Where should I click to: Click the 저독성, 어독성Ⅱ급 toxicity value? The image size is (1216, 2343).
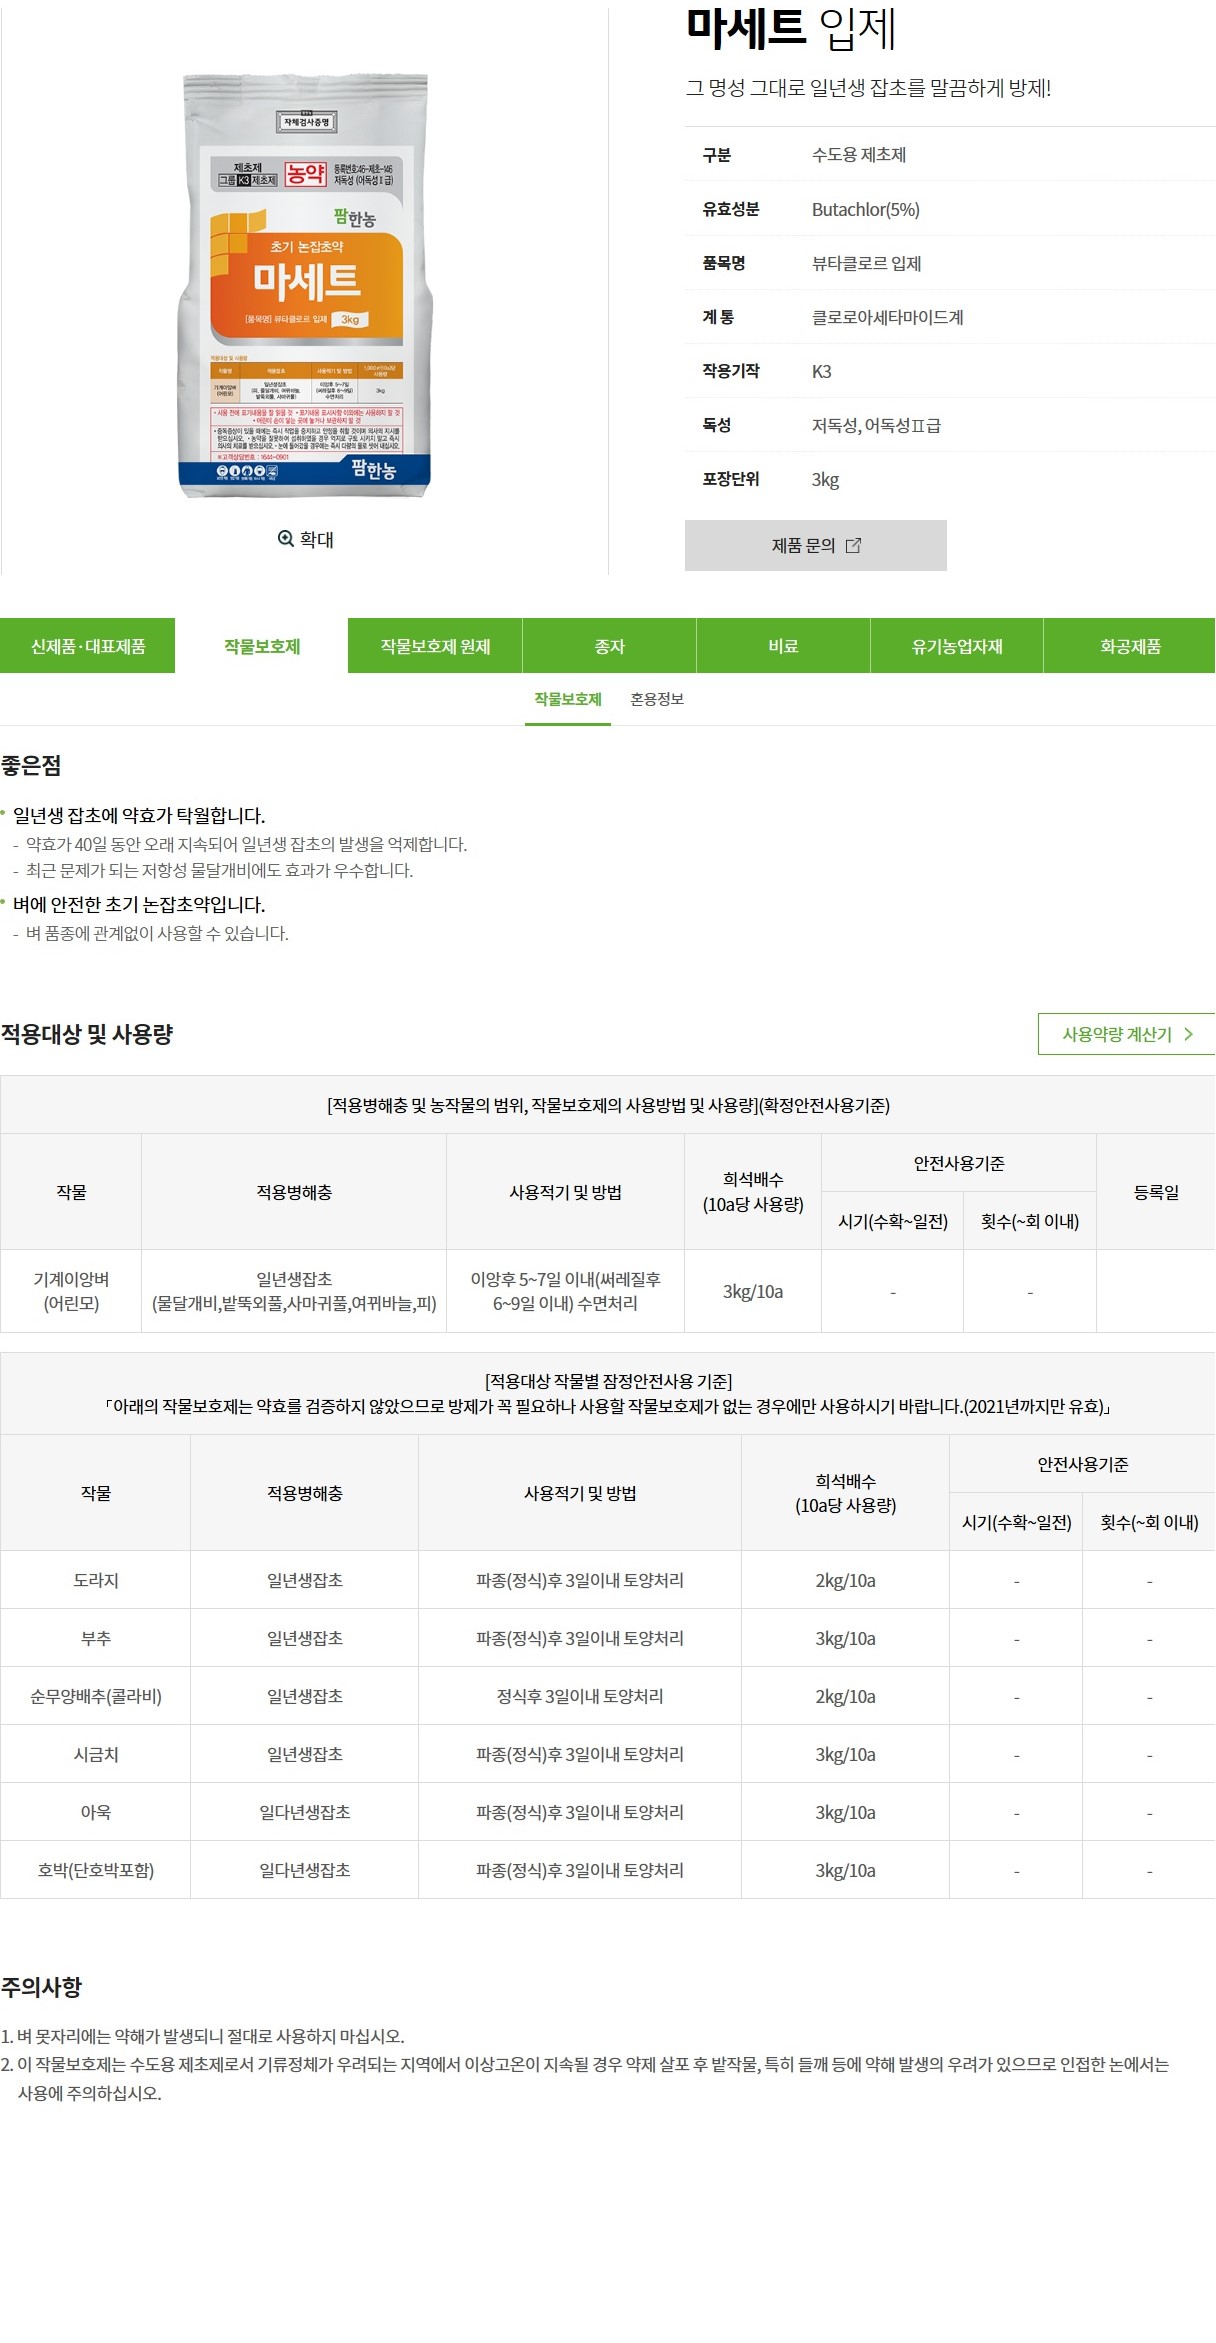tap(877, 425)
